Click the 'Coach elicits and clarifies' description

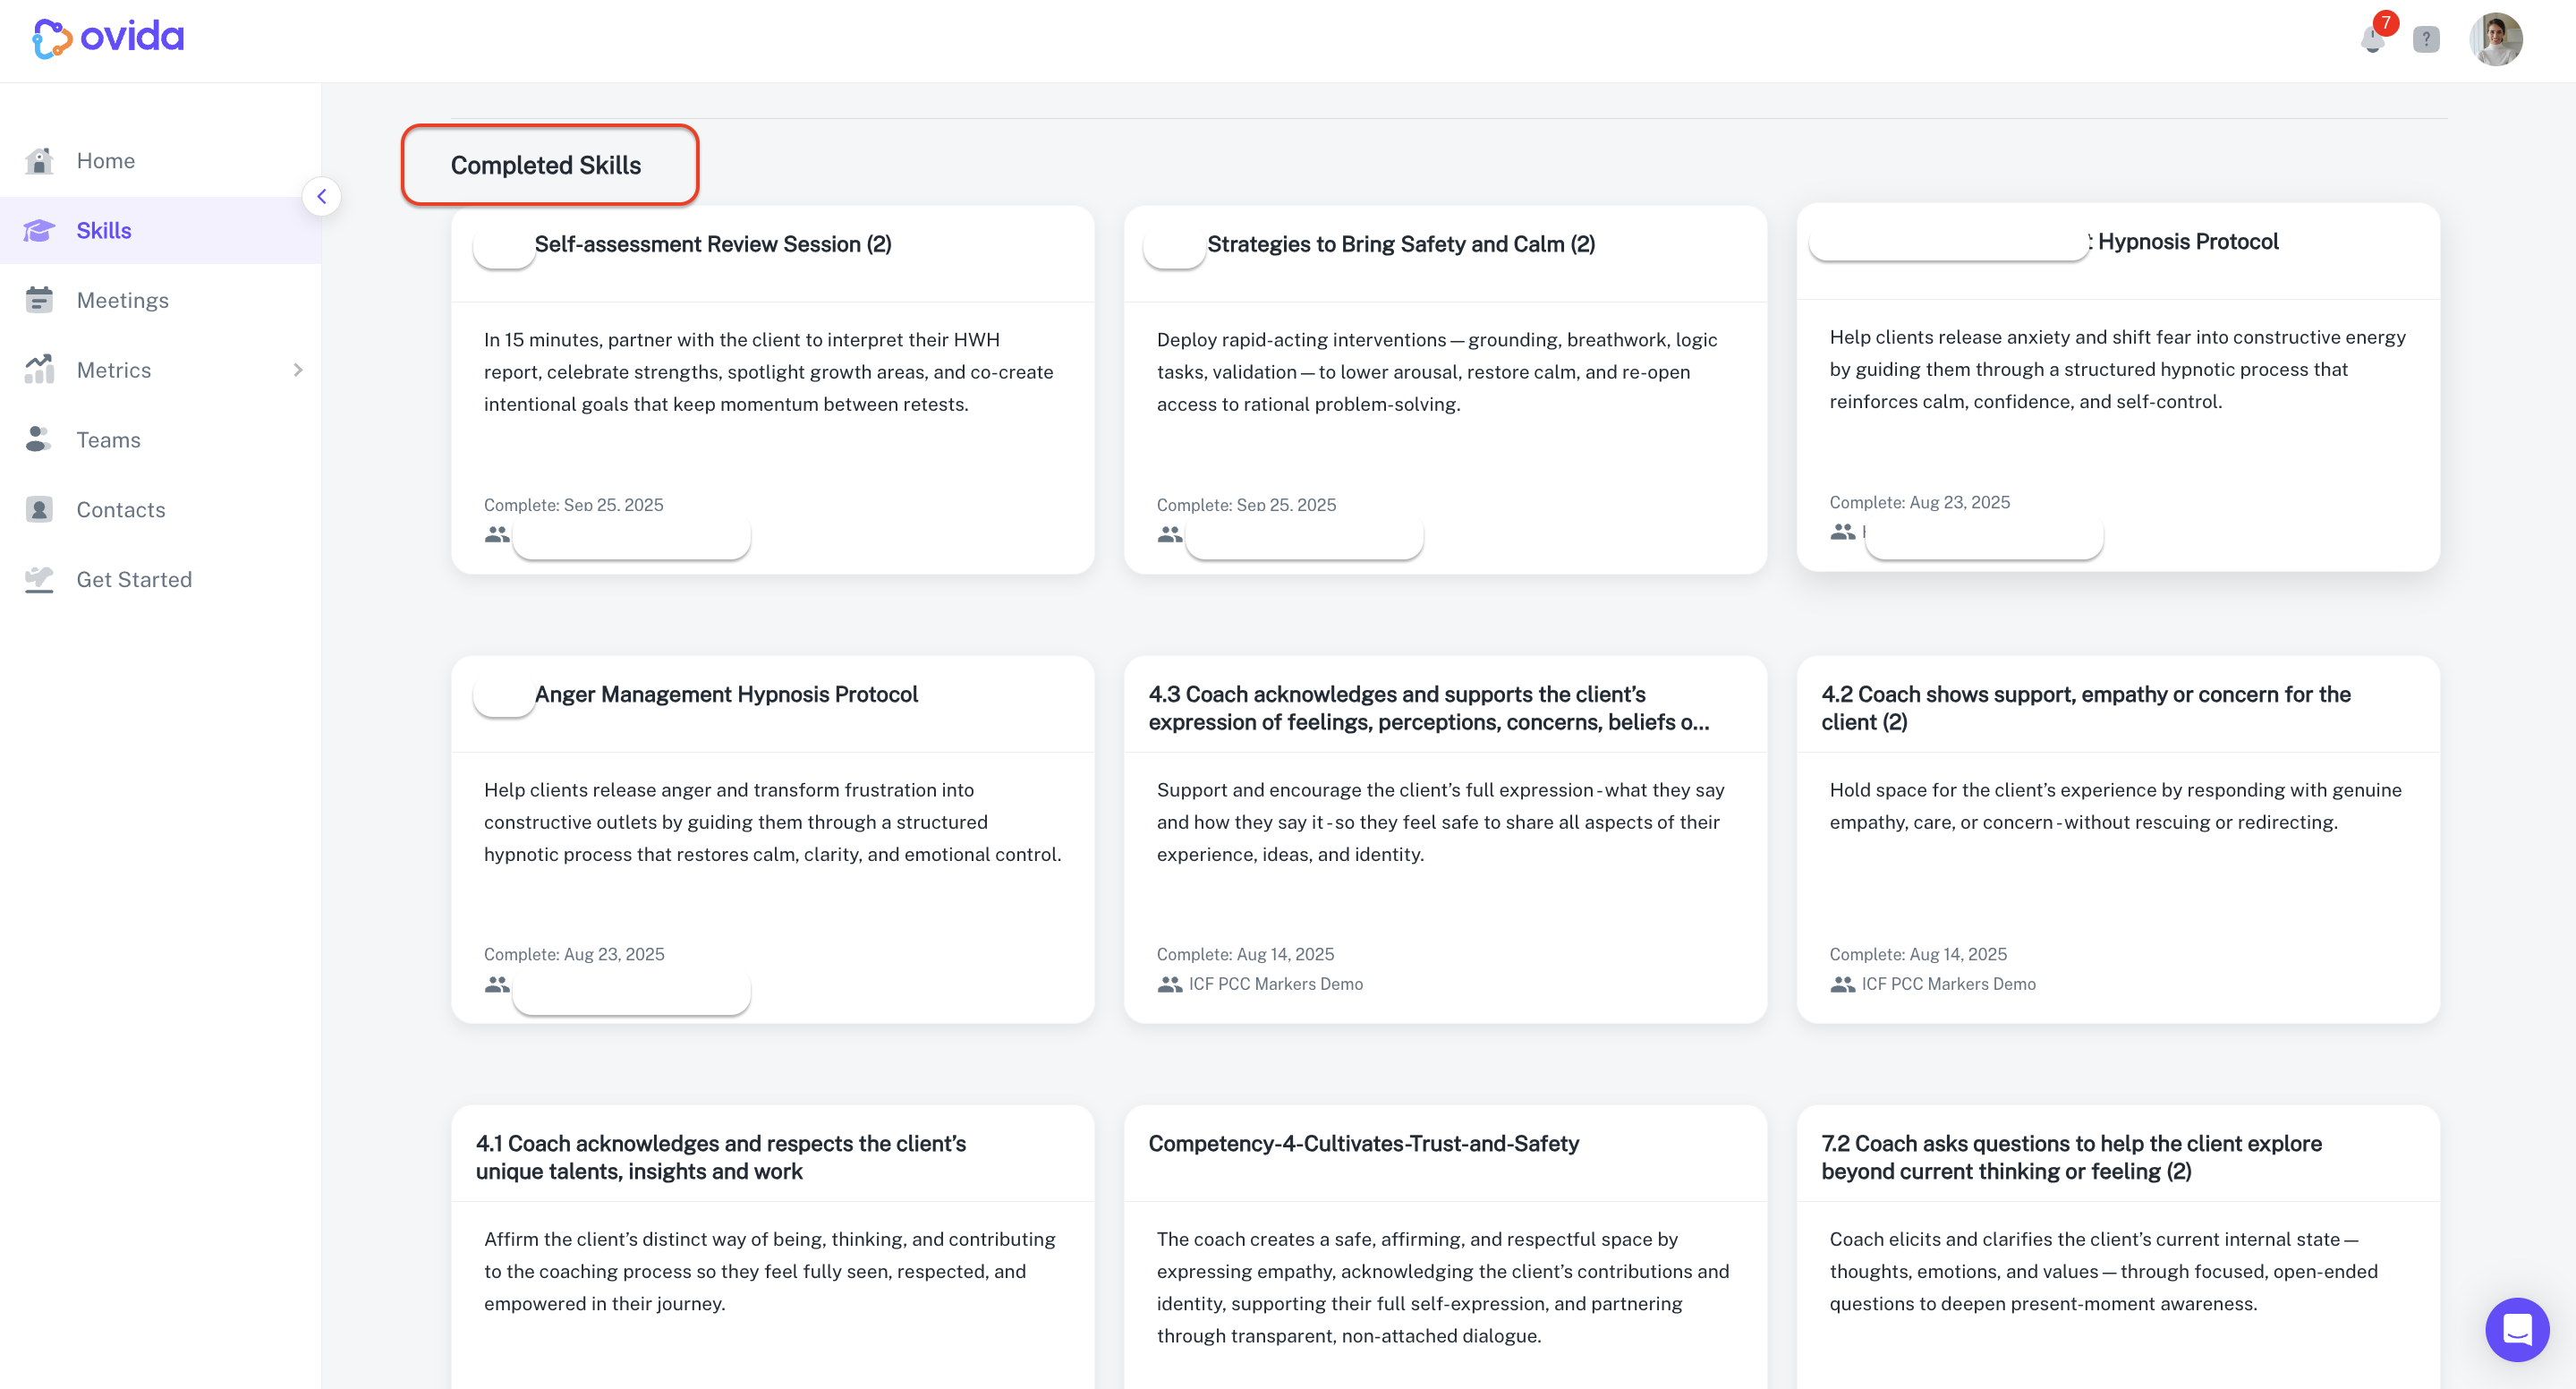(x=2104, y=1271)
